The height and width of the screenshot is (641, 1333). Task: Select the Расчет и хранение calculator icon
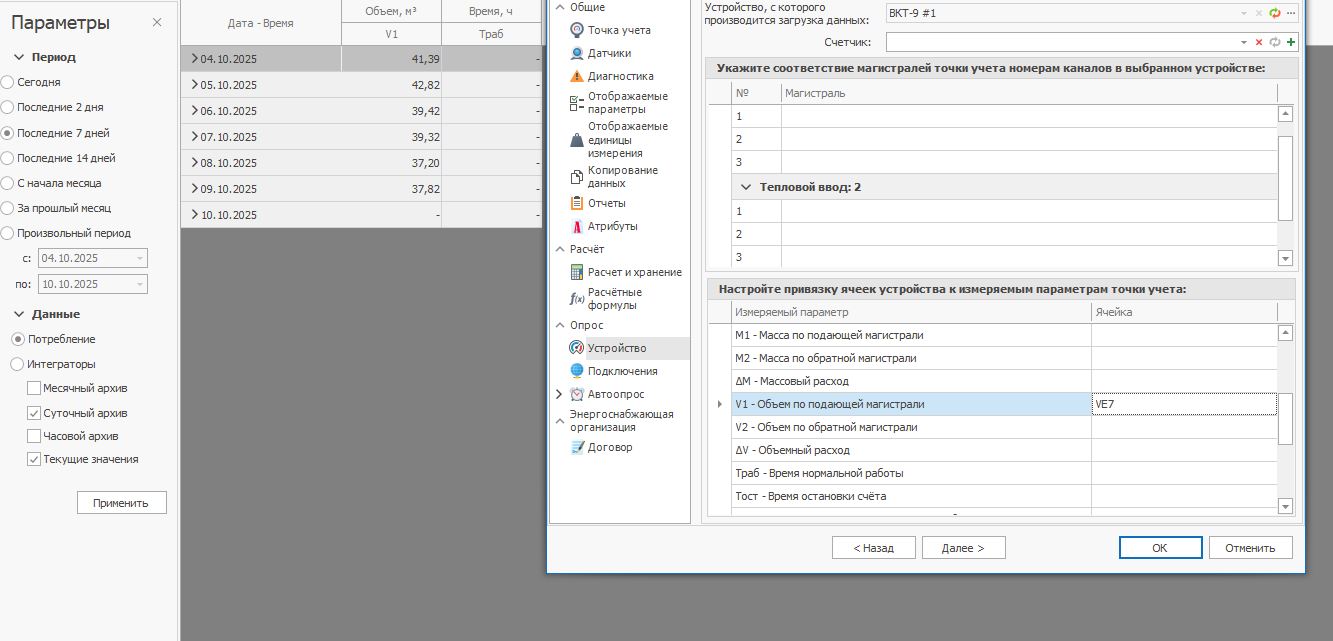click(577, 272)
